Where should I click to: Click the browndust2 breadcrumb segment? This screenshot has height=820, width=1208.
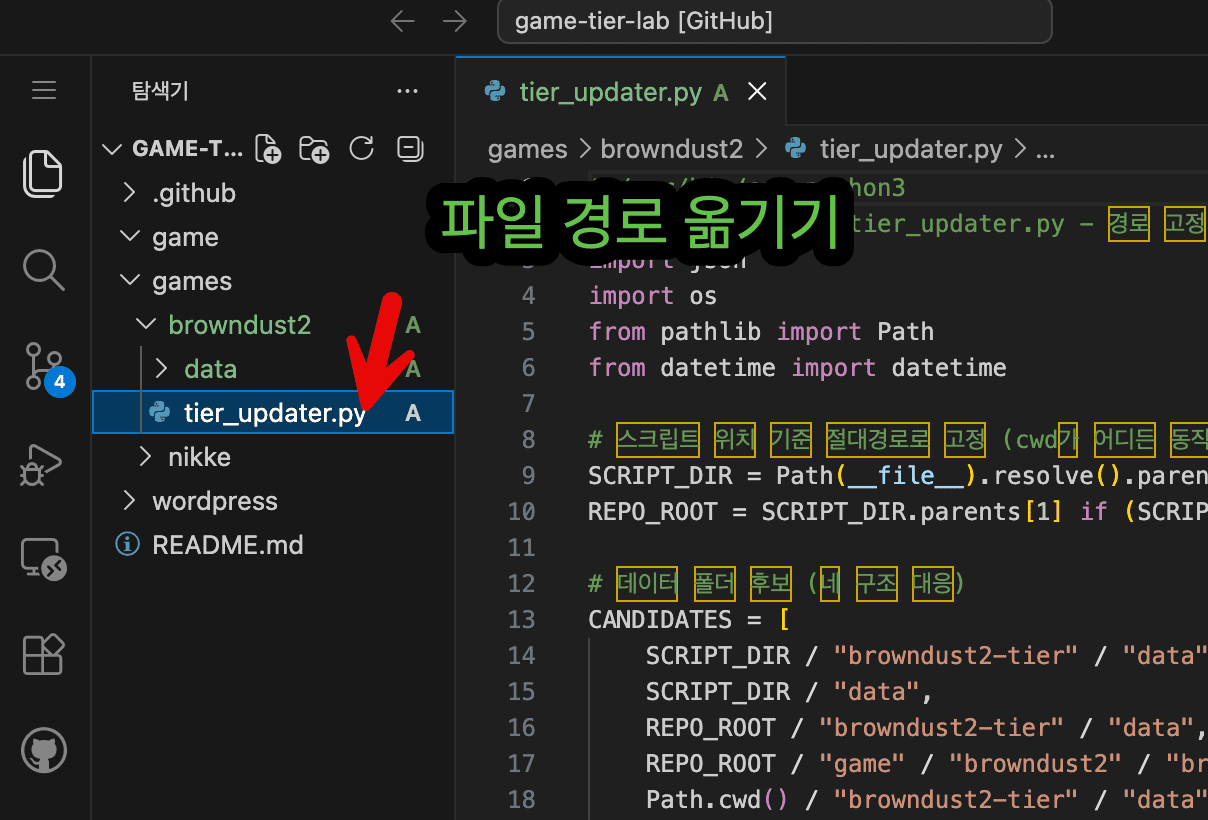click(672, 150)
